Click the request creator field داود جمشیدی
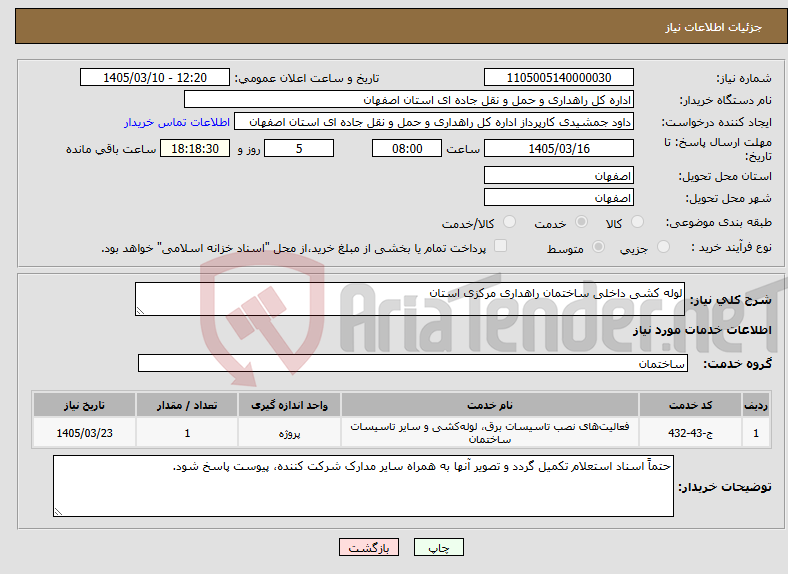 [x=434, y=122]
